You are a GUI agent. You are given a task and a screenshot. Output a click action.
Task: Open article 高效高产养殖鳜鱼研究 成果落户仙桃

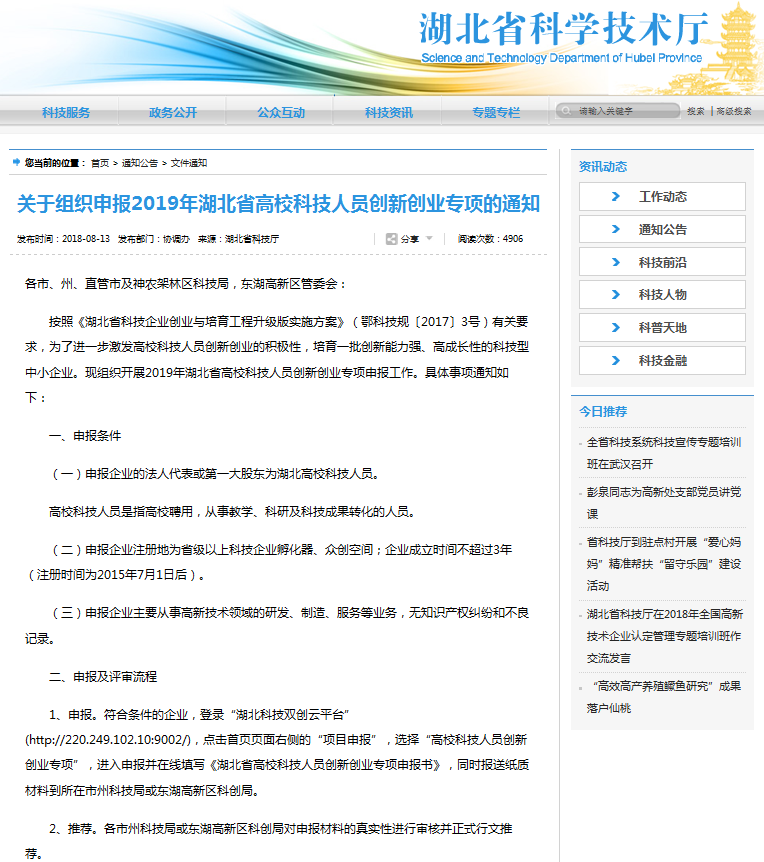tap(664, 697)
